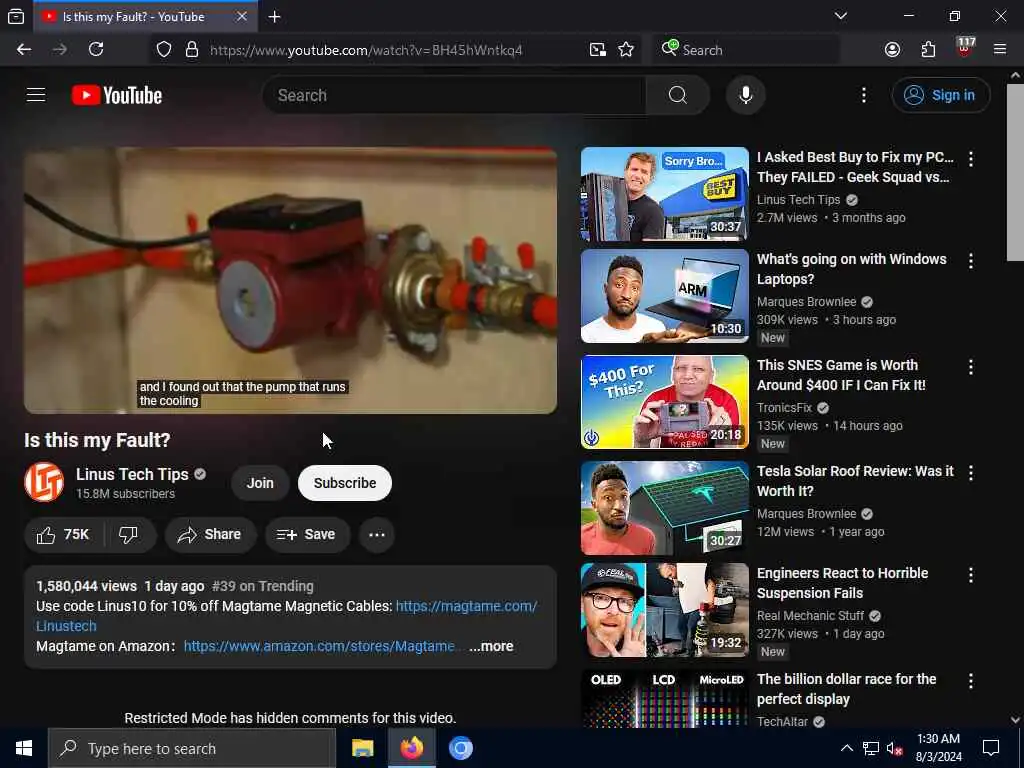The width and height of the screenshot is (1024, 768).
Task: Open Firefox account icon
Action: 892,50
